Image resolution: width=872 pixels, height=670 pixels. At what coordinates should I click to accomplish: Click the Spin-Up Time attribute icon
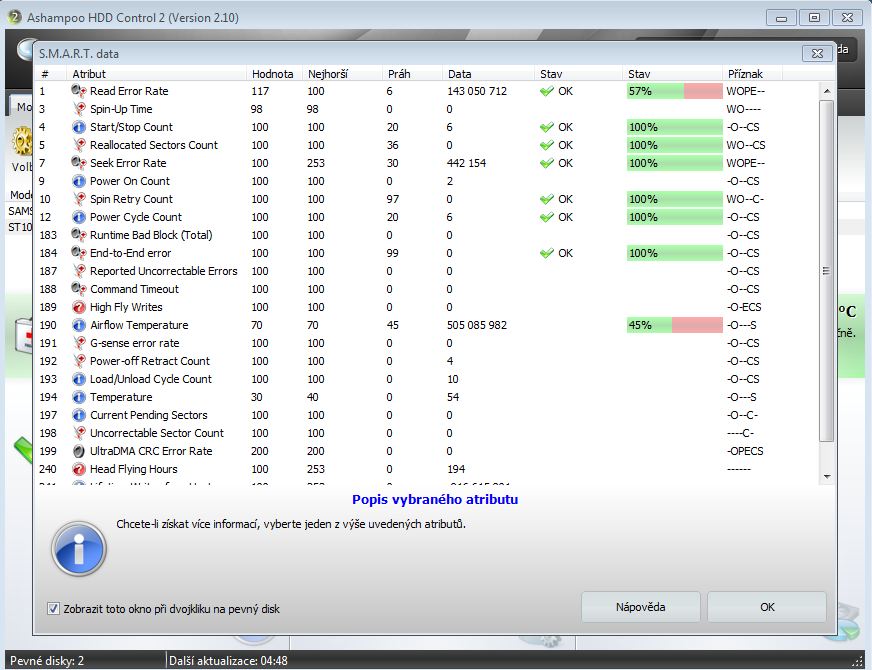79,109
